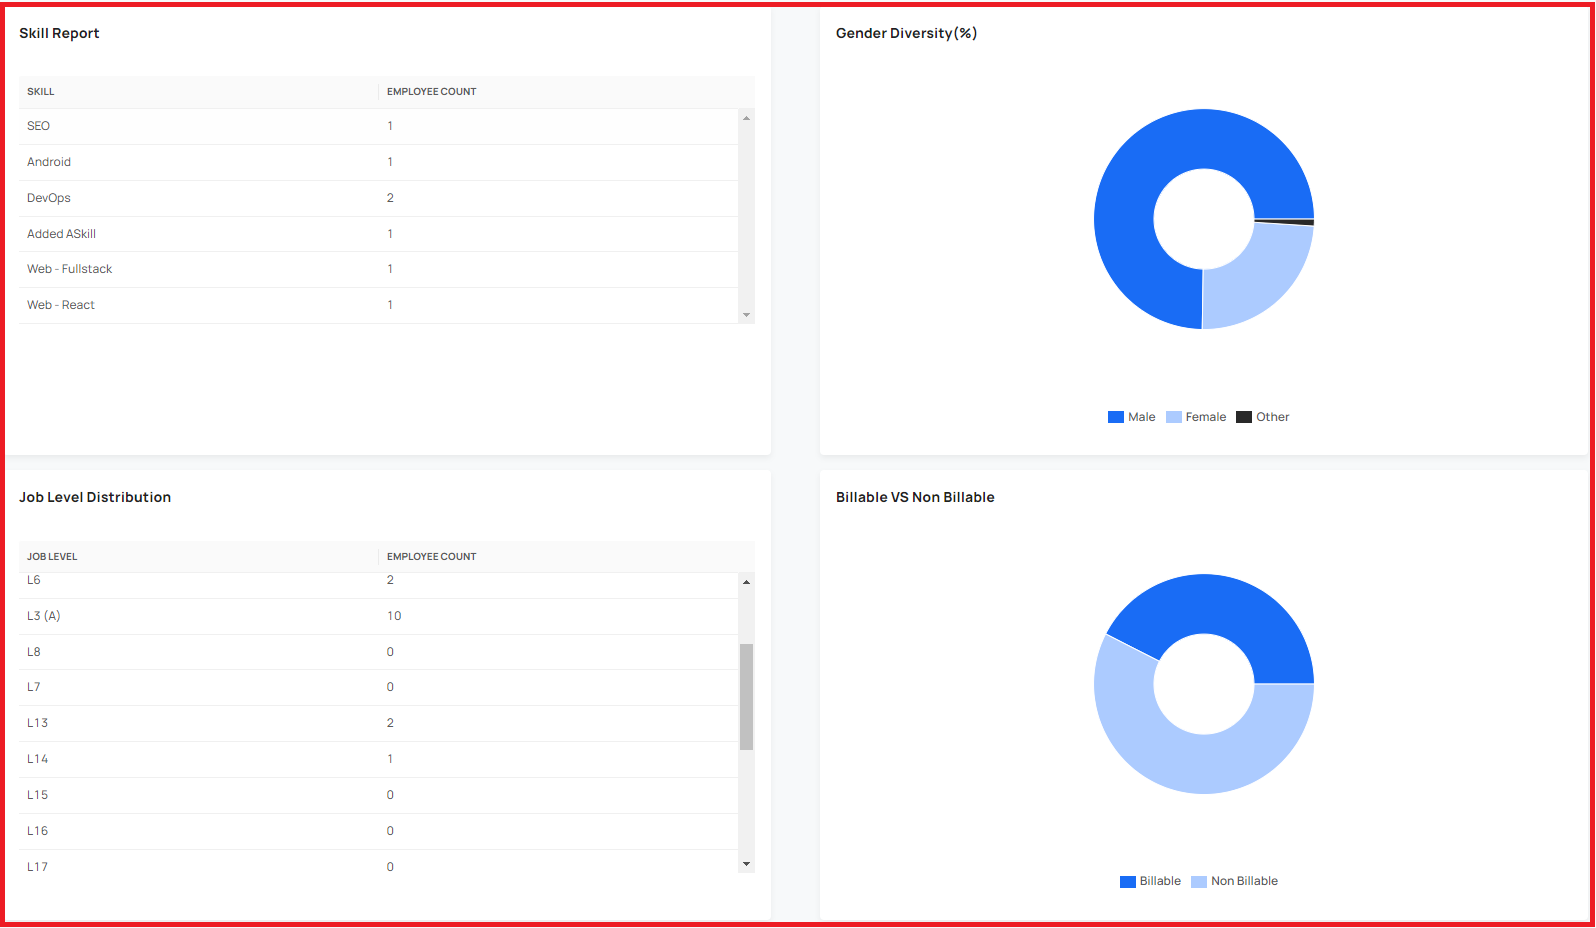
Task: Click the Skill Report heading
Action: pyautogui.click(x=59, y=33)
